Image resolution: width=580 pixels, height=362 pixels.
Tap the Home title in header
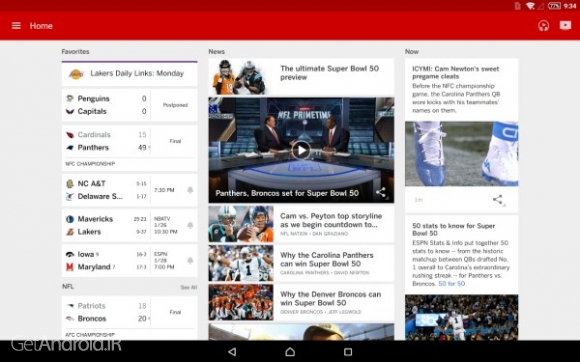point(41,26)
